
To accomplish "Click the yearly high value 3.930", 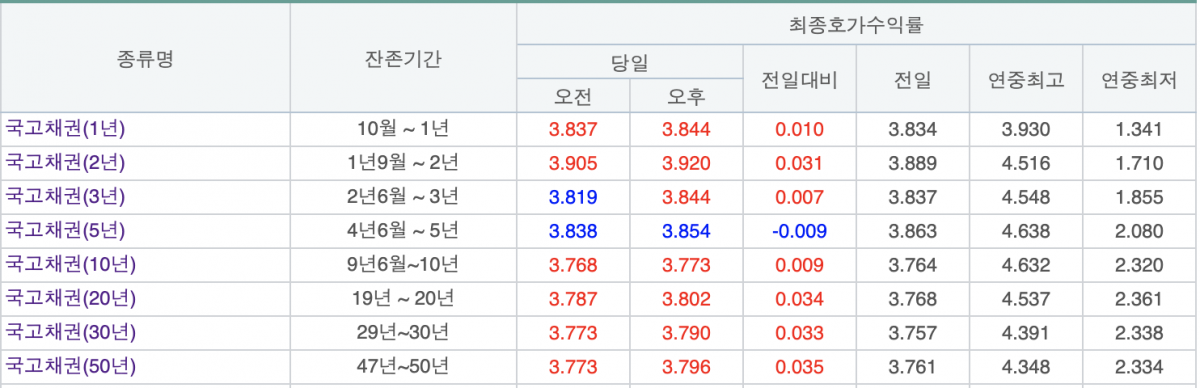I will (1026, 128).
